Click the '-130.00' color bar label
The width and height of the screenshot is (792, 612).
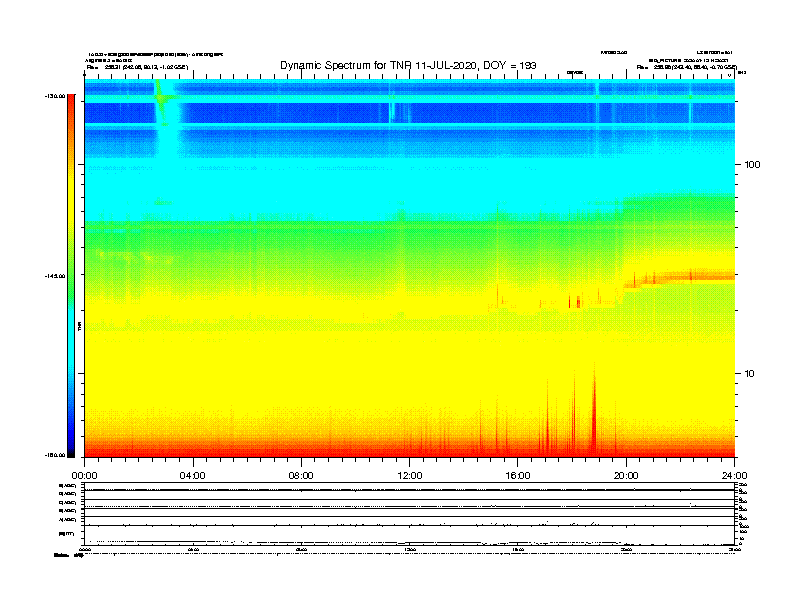[x=55, y=96]
